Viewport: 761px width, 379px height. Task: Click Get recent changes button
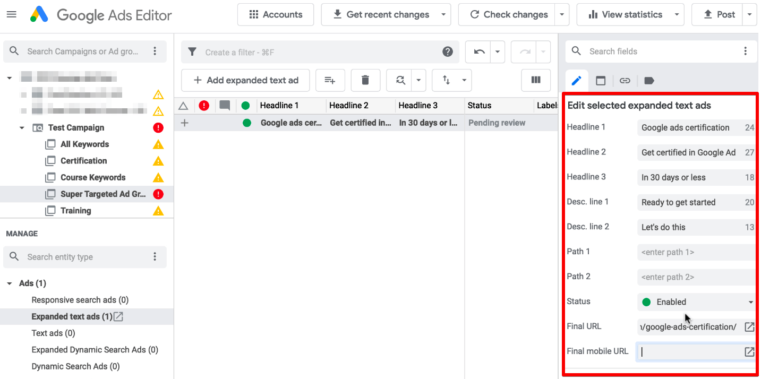(x=380, y=15)
